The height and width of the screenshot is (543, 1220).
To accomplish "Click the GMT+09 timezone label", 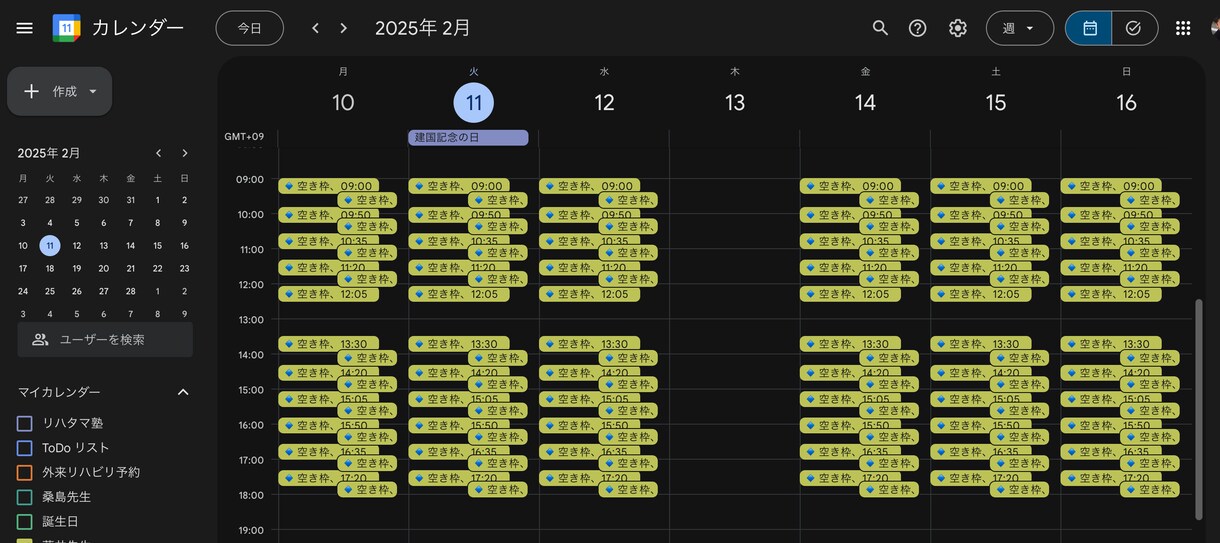I will point(244,137).
